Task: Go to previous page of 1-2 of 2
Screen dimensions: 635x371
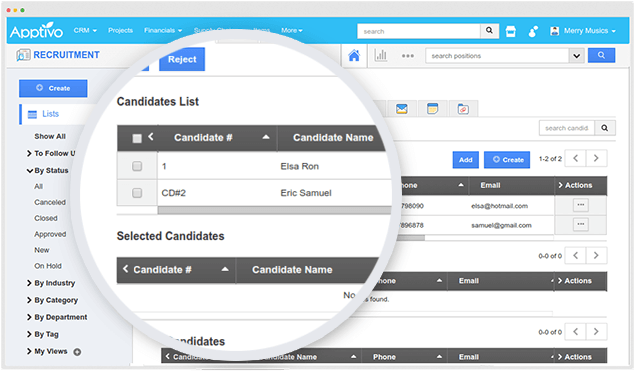Action: coord(575,158)
